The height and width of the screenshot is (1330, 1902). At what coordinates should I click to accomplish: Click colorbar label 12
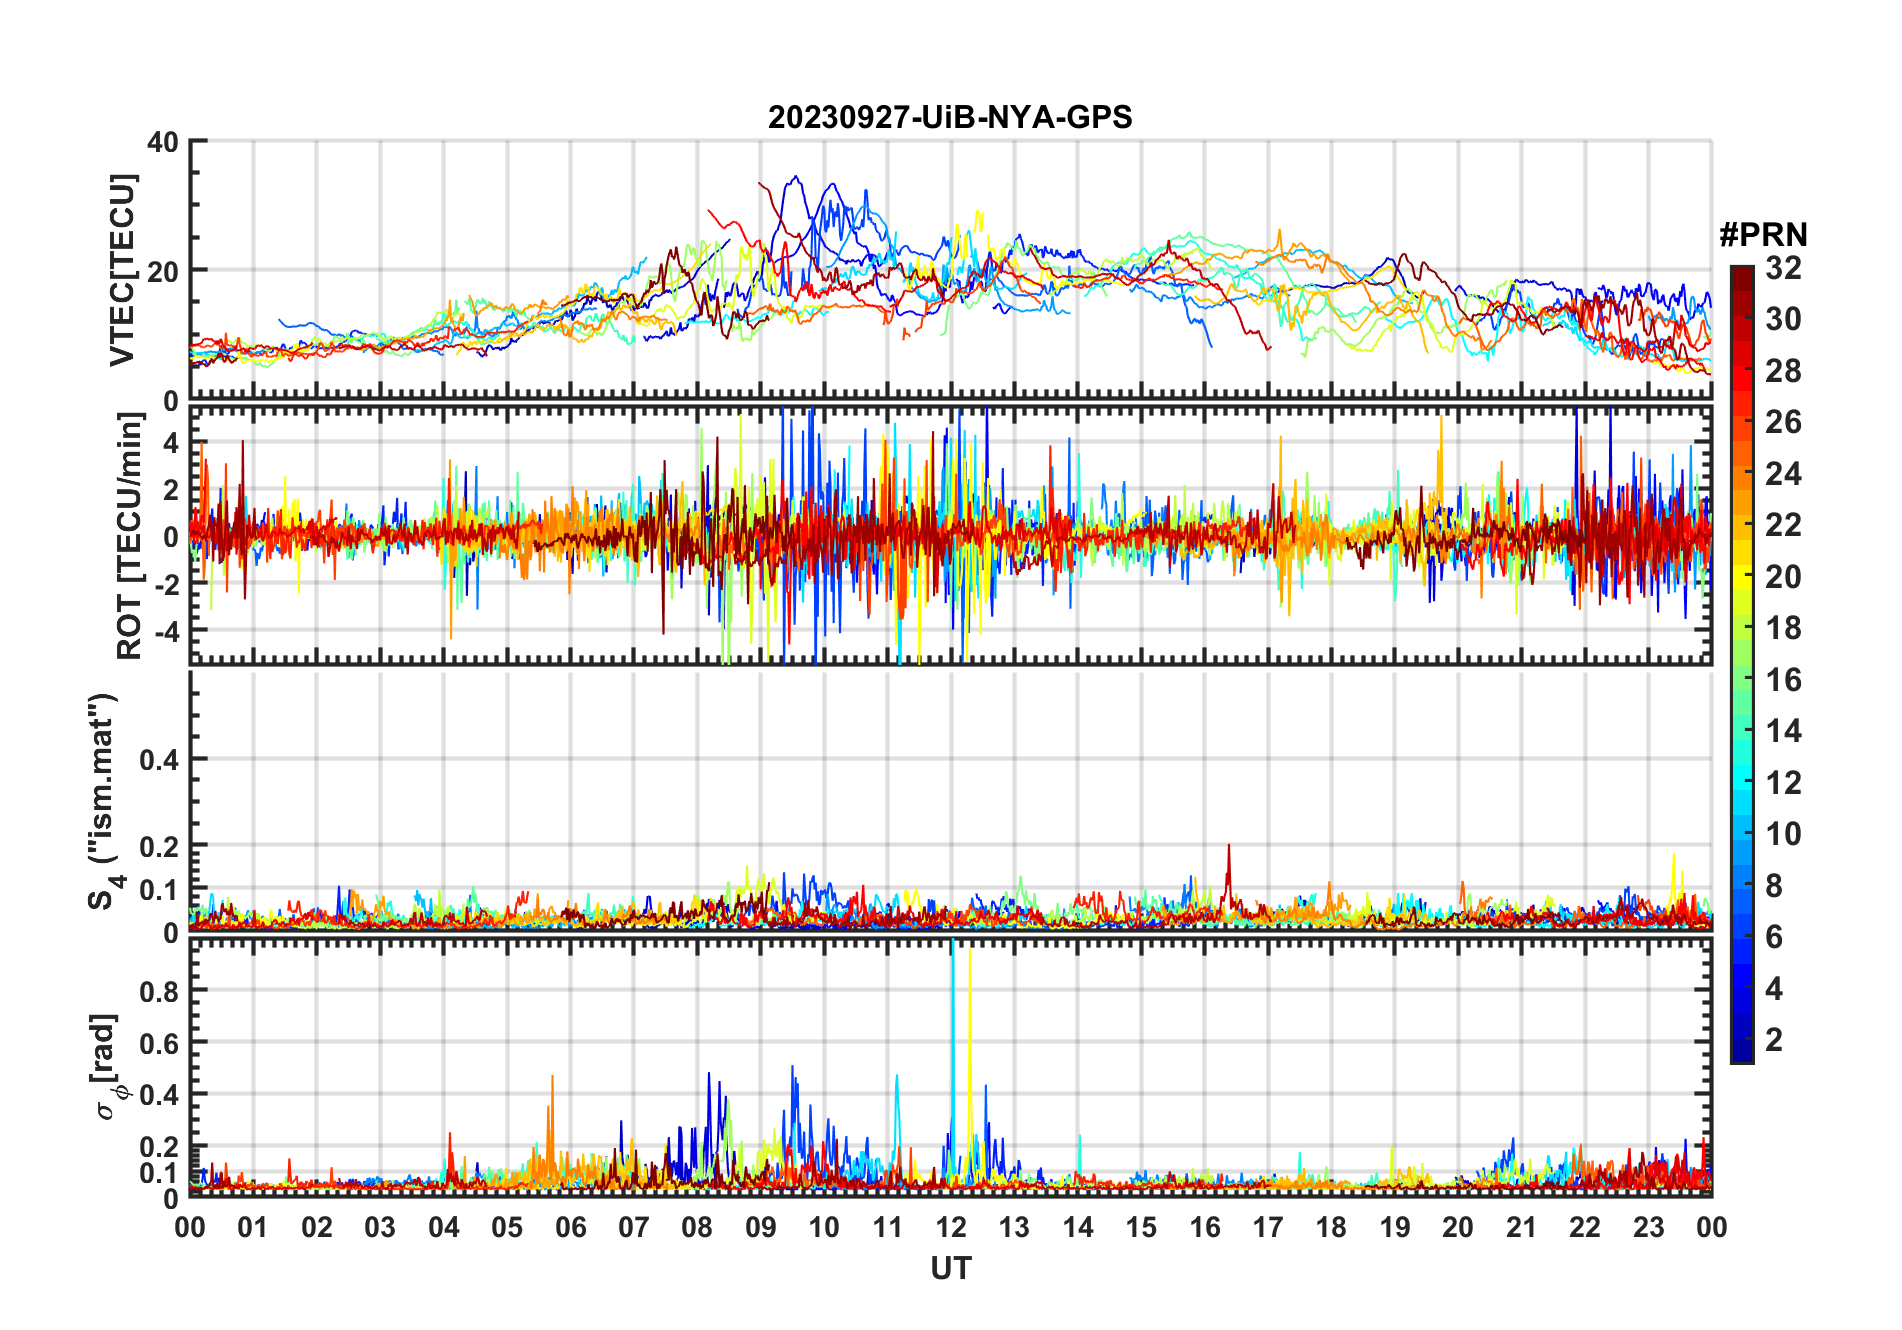[x=1783, y=783]
